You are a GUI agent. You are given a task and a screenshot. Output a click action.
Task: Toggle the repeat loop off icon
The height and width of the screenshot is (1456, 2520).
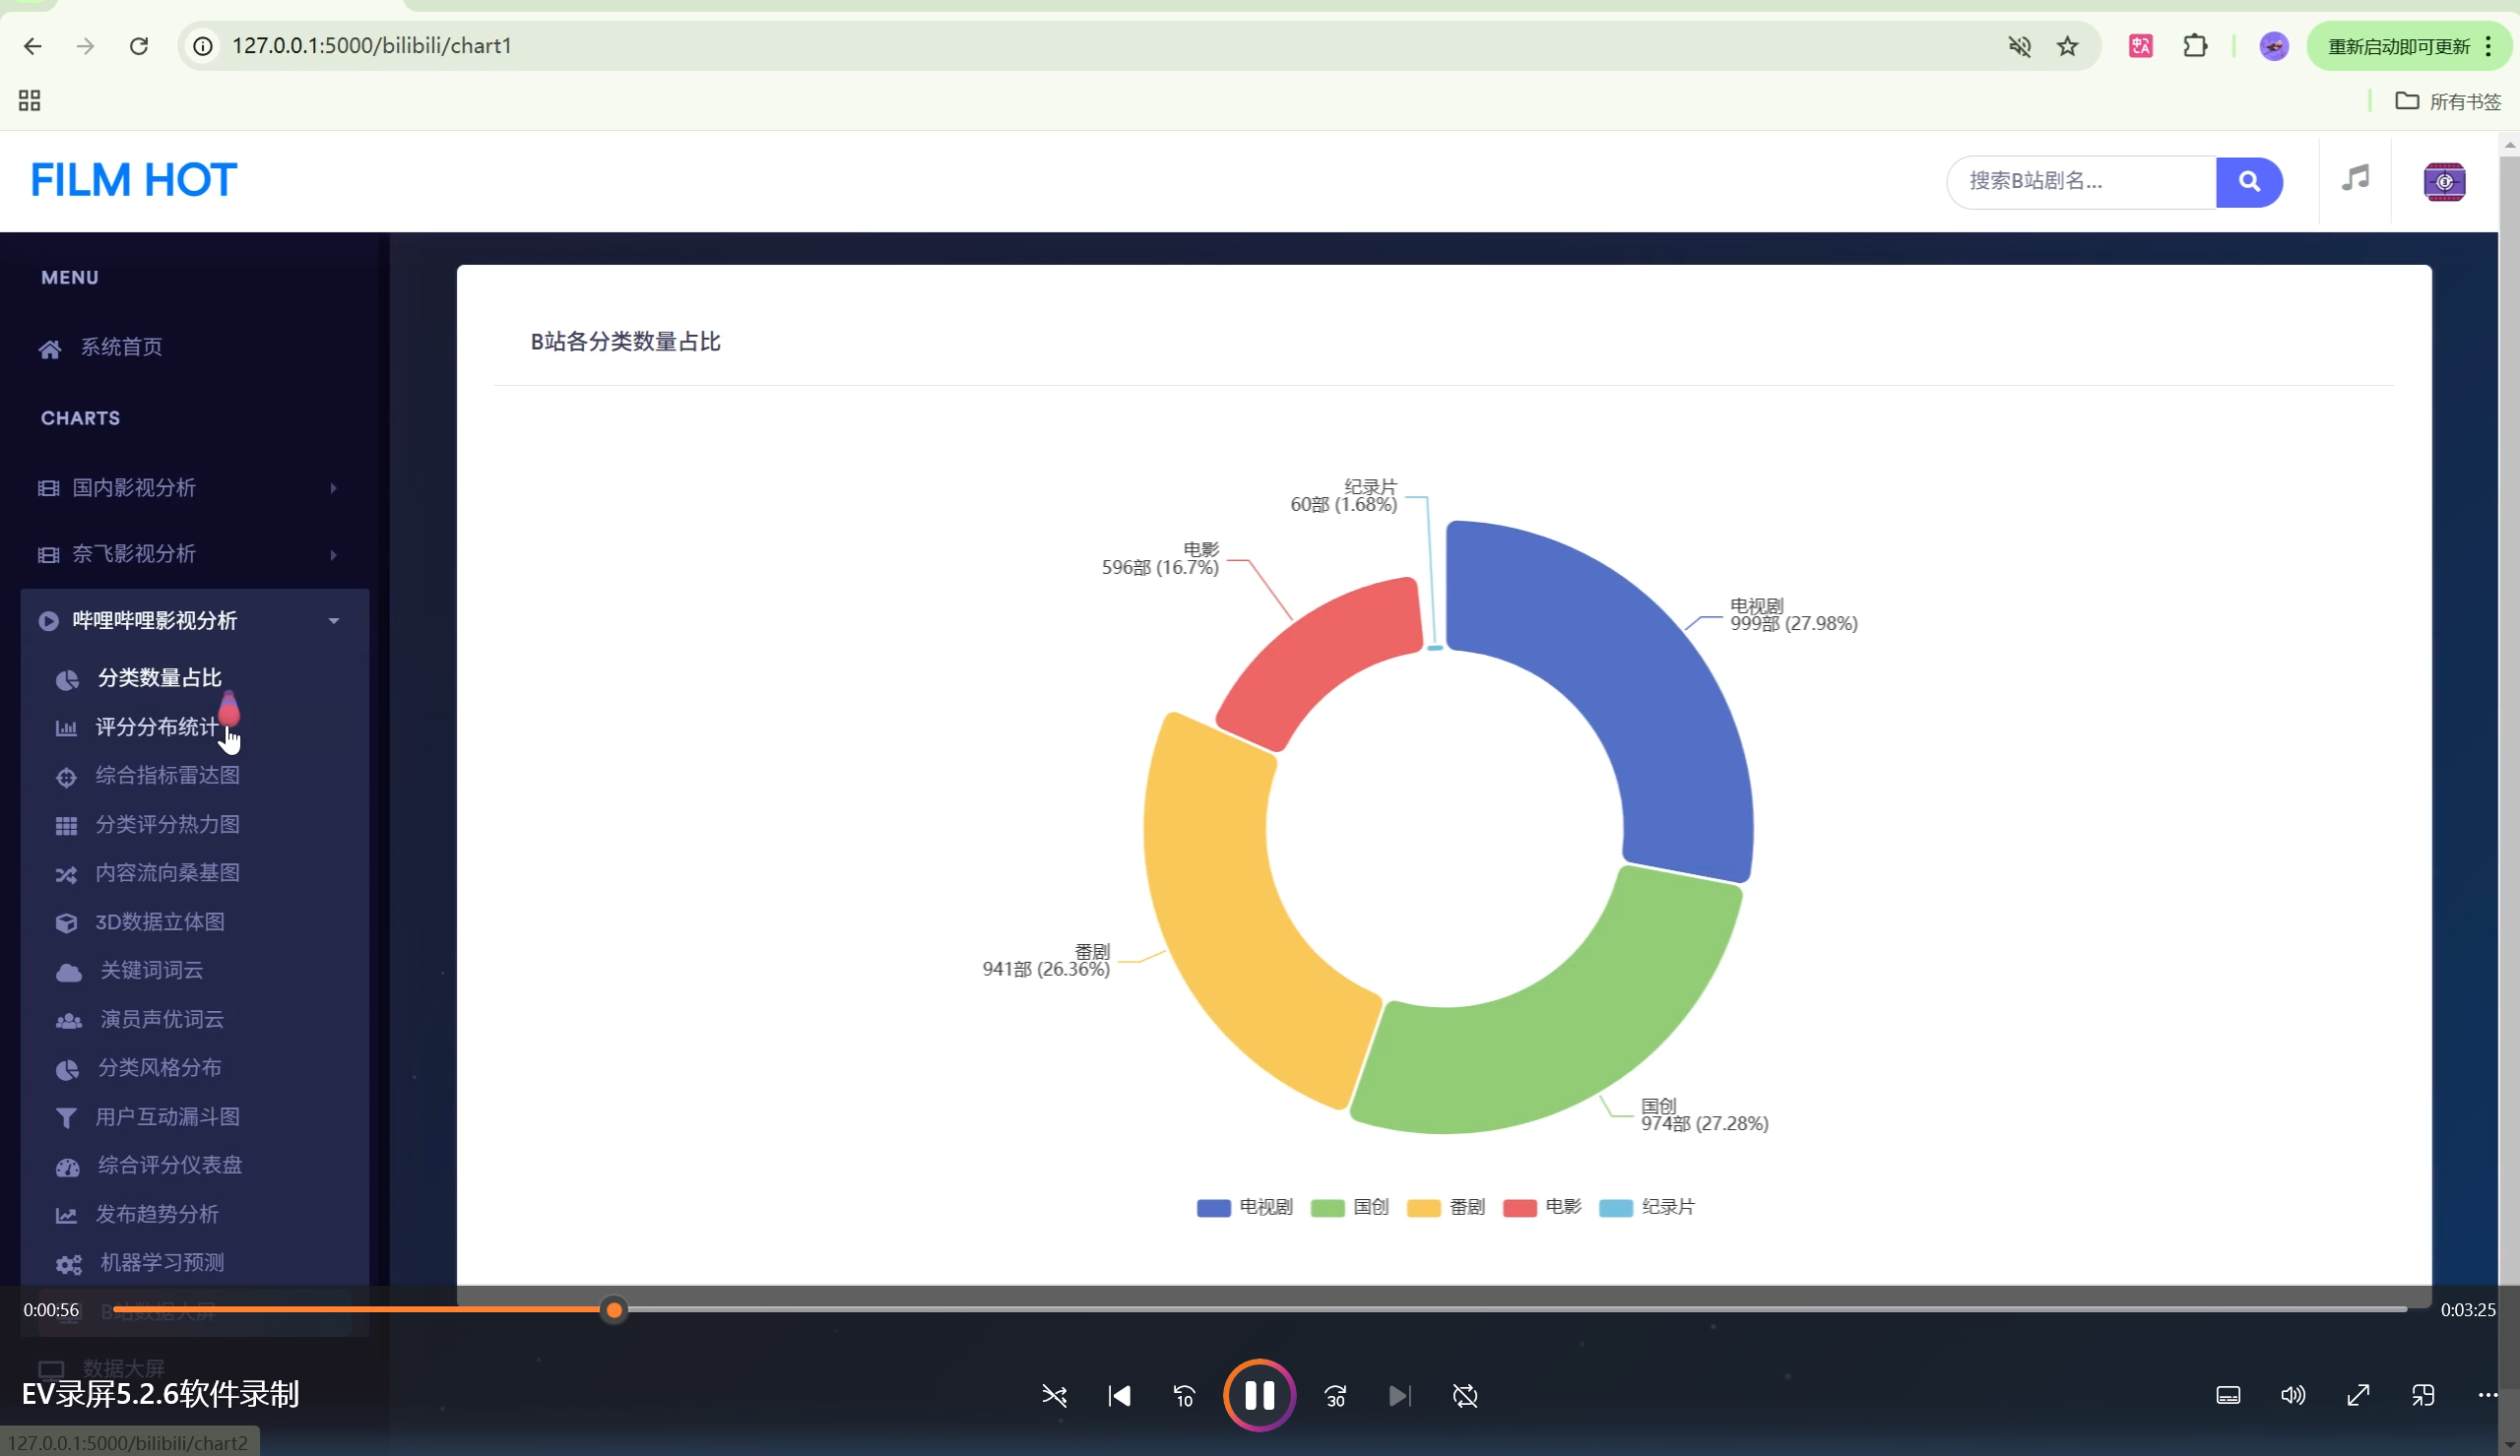coord(1465,1395)
